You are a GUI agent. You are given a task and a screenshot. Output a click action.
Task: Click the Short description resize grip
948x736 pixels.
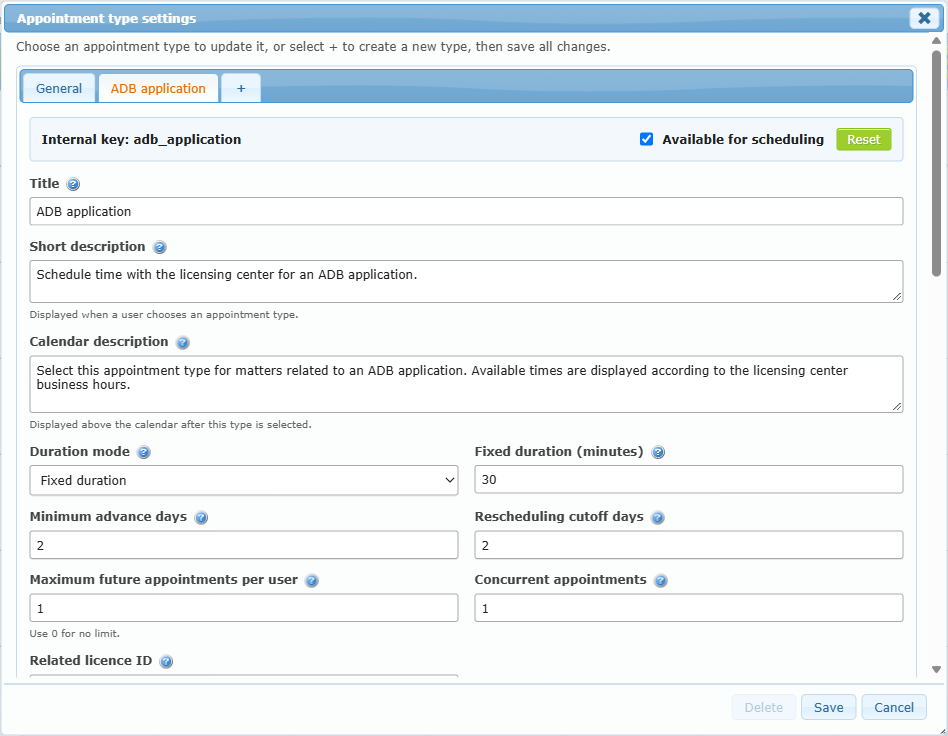[x=897, y=296]
